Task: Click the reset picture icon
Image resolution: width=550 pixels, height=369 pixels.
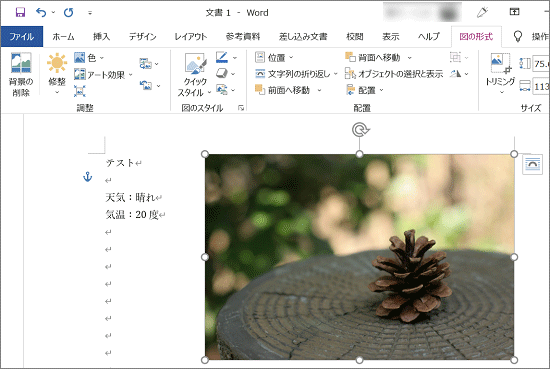Action: click(146, 85)
